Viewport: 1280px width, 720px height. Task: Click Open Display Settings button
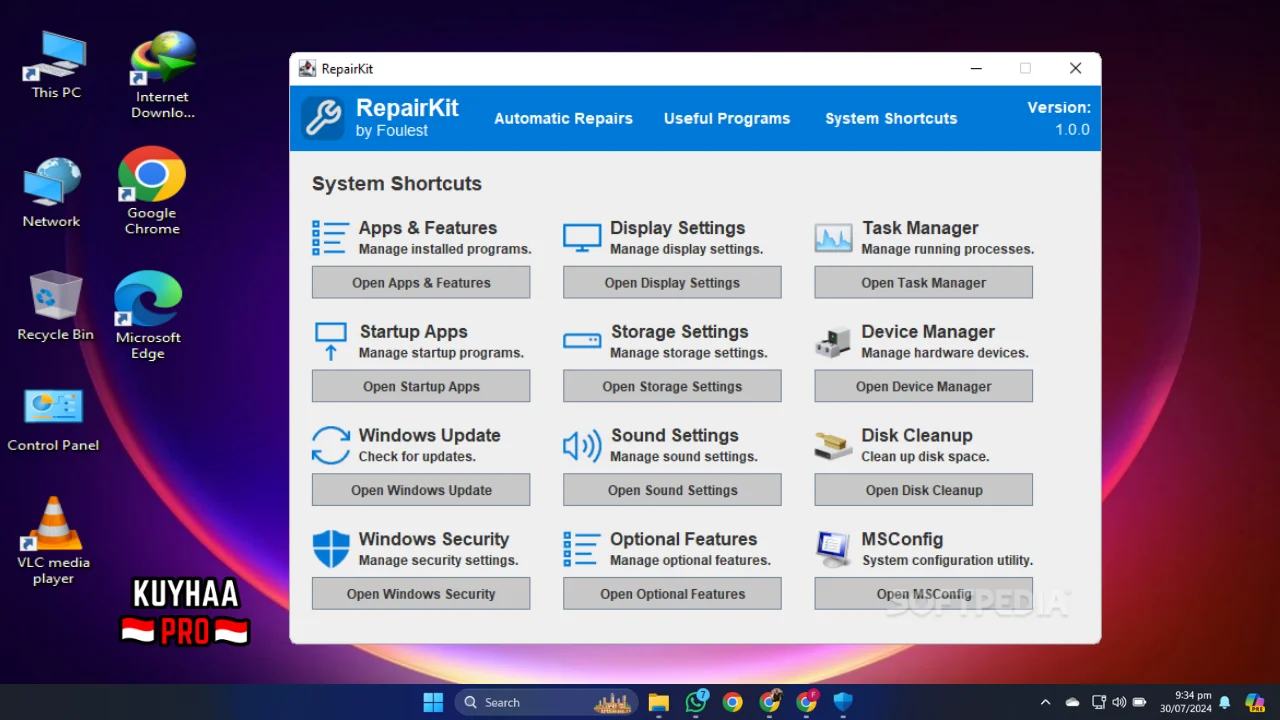click(x=672, y=283)
